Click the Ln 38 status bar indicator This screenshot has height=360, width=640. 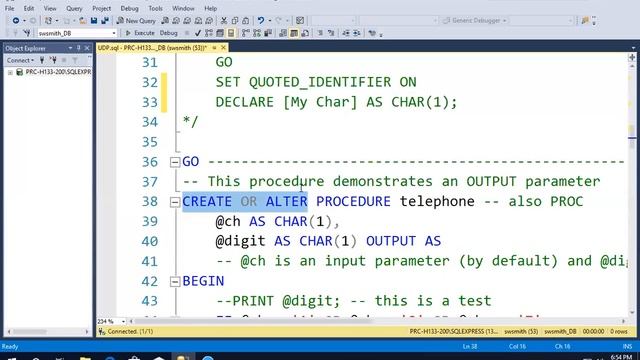(470, 347)
